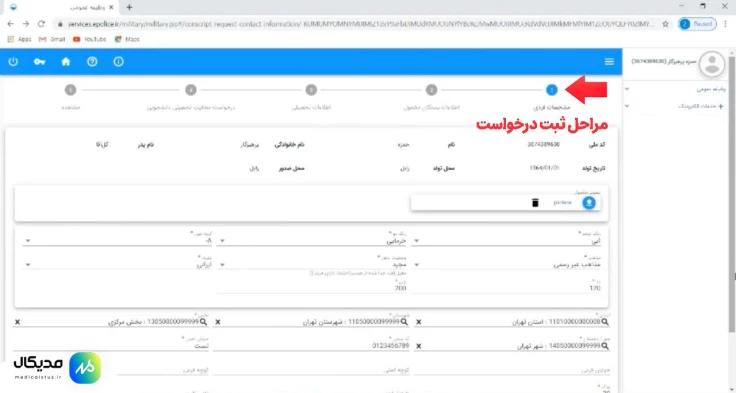Click the info circle icon
The image size is (736, 393).
click(118, 62)
